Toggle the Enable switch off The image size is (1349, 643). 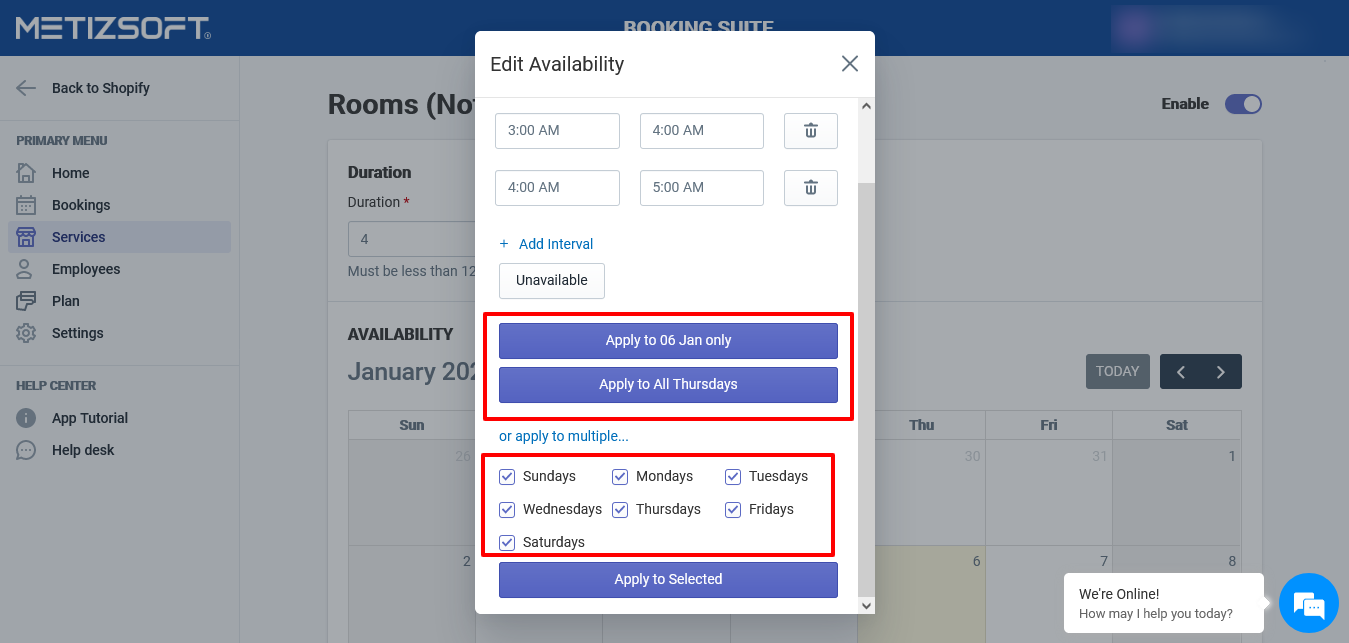click(x=1243, y=104)
